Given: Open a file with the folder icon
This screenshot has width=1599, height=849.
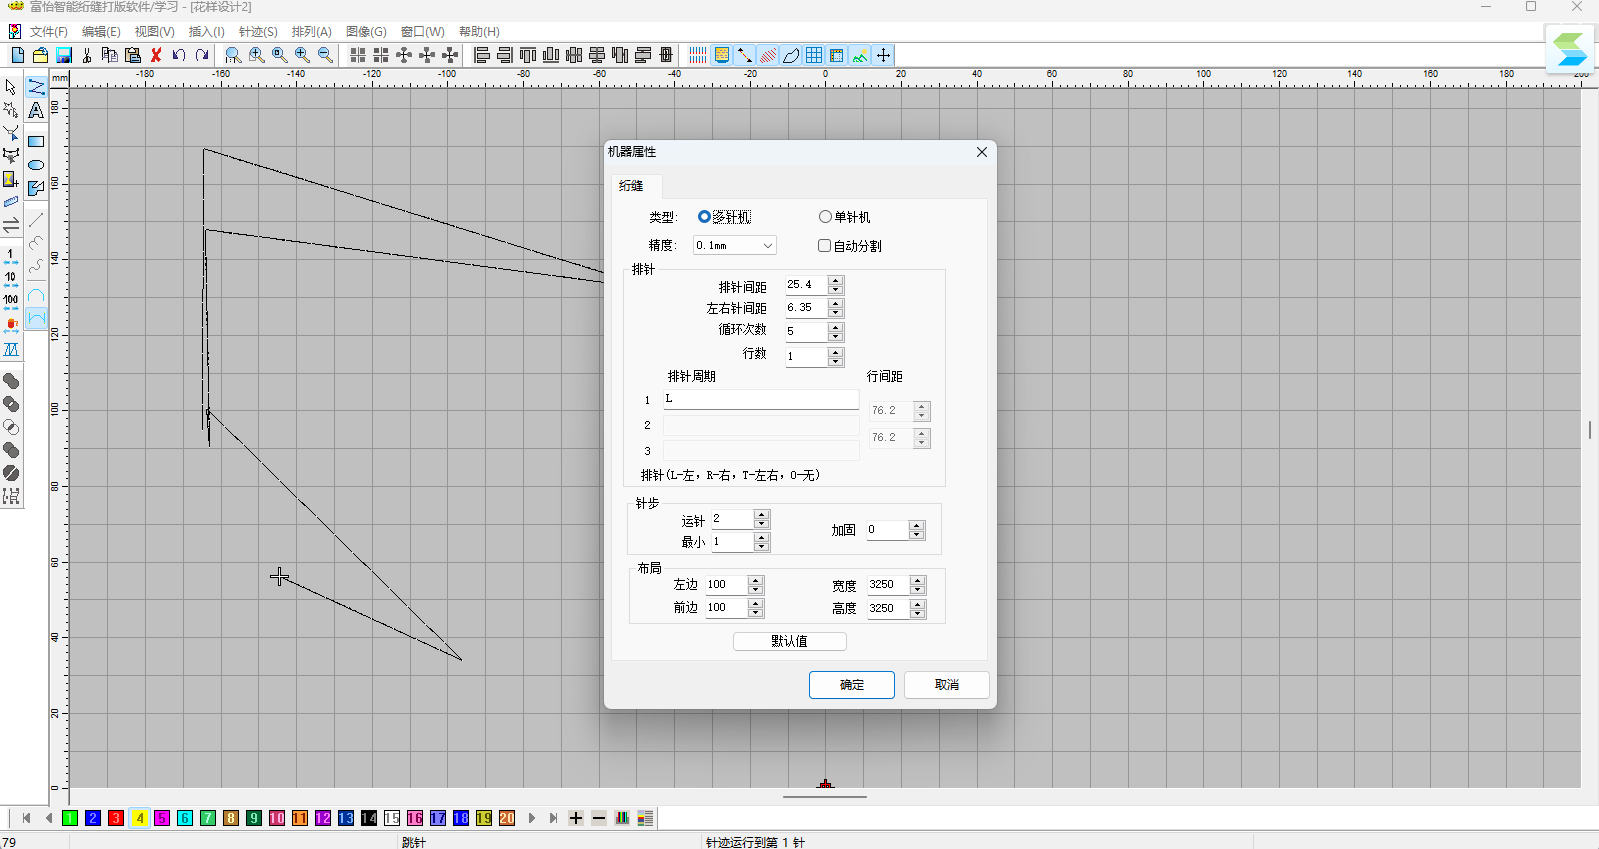Looking at the screenshot, I should 40,55.
